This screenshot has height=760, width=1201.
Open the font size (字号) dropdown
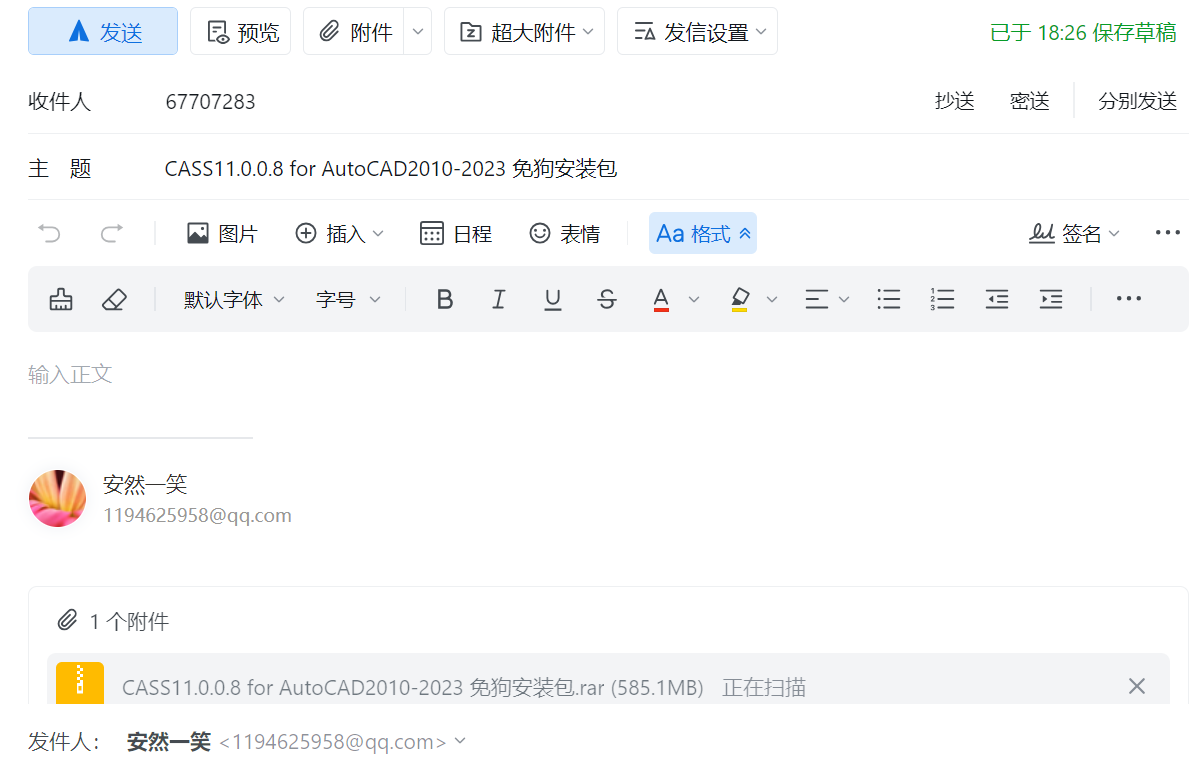348,299
